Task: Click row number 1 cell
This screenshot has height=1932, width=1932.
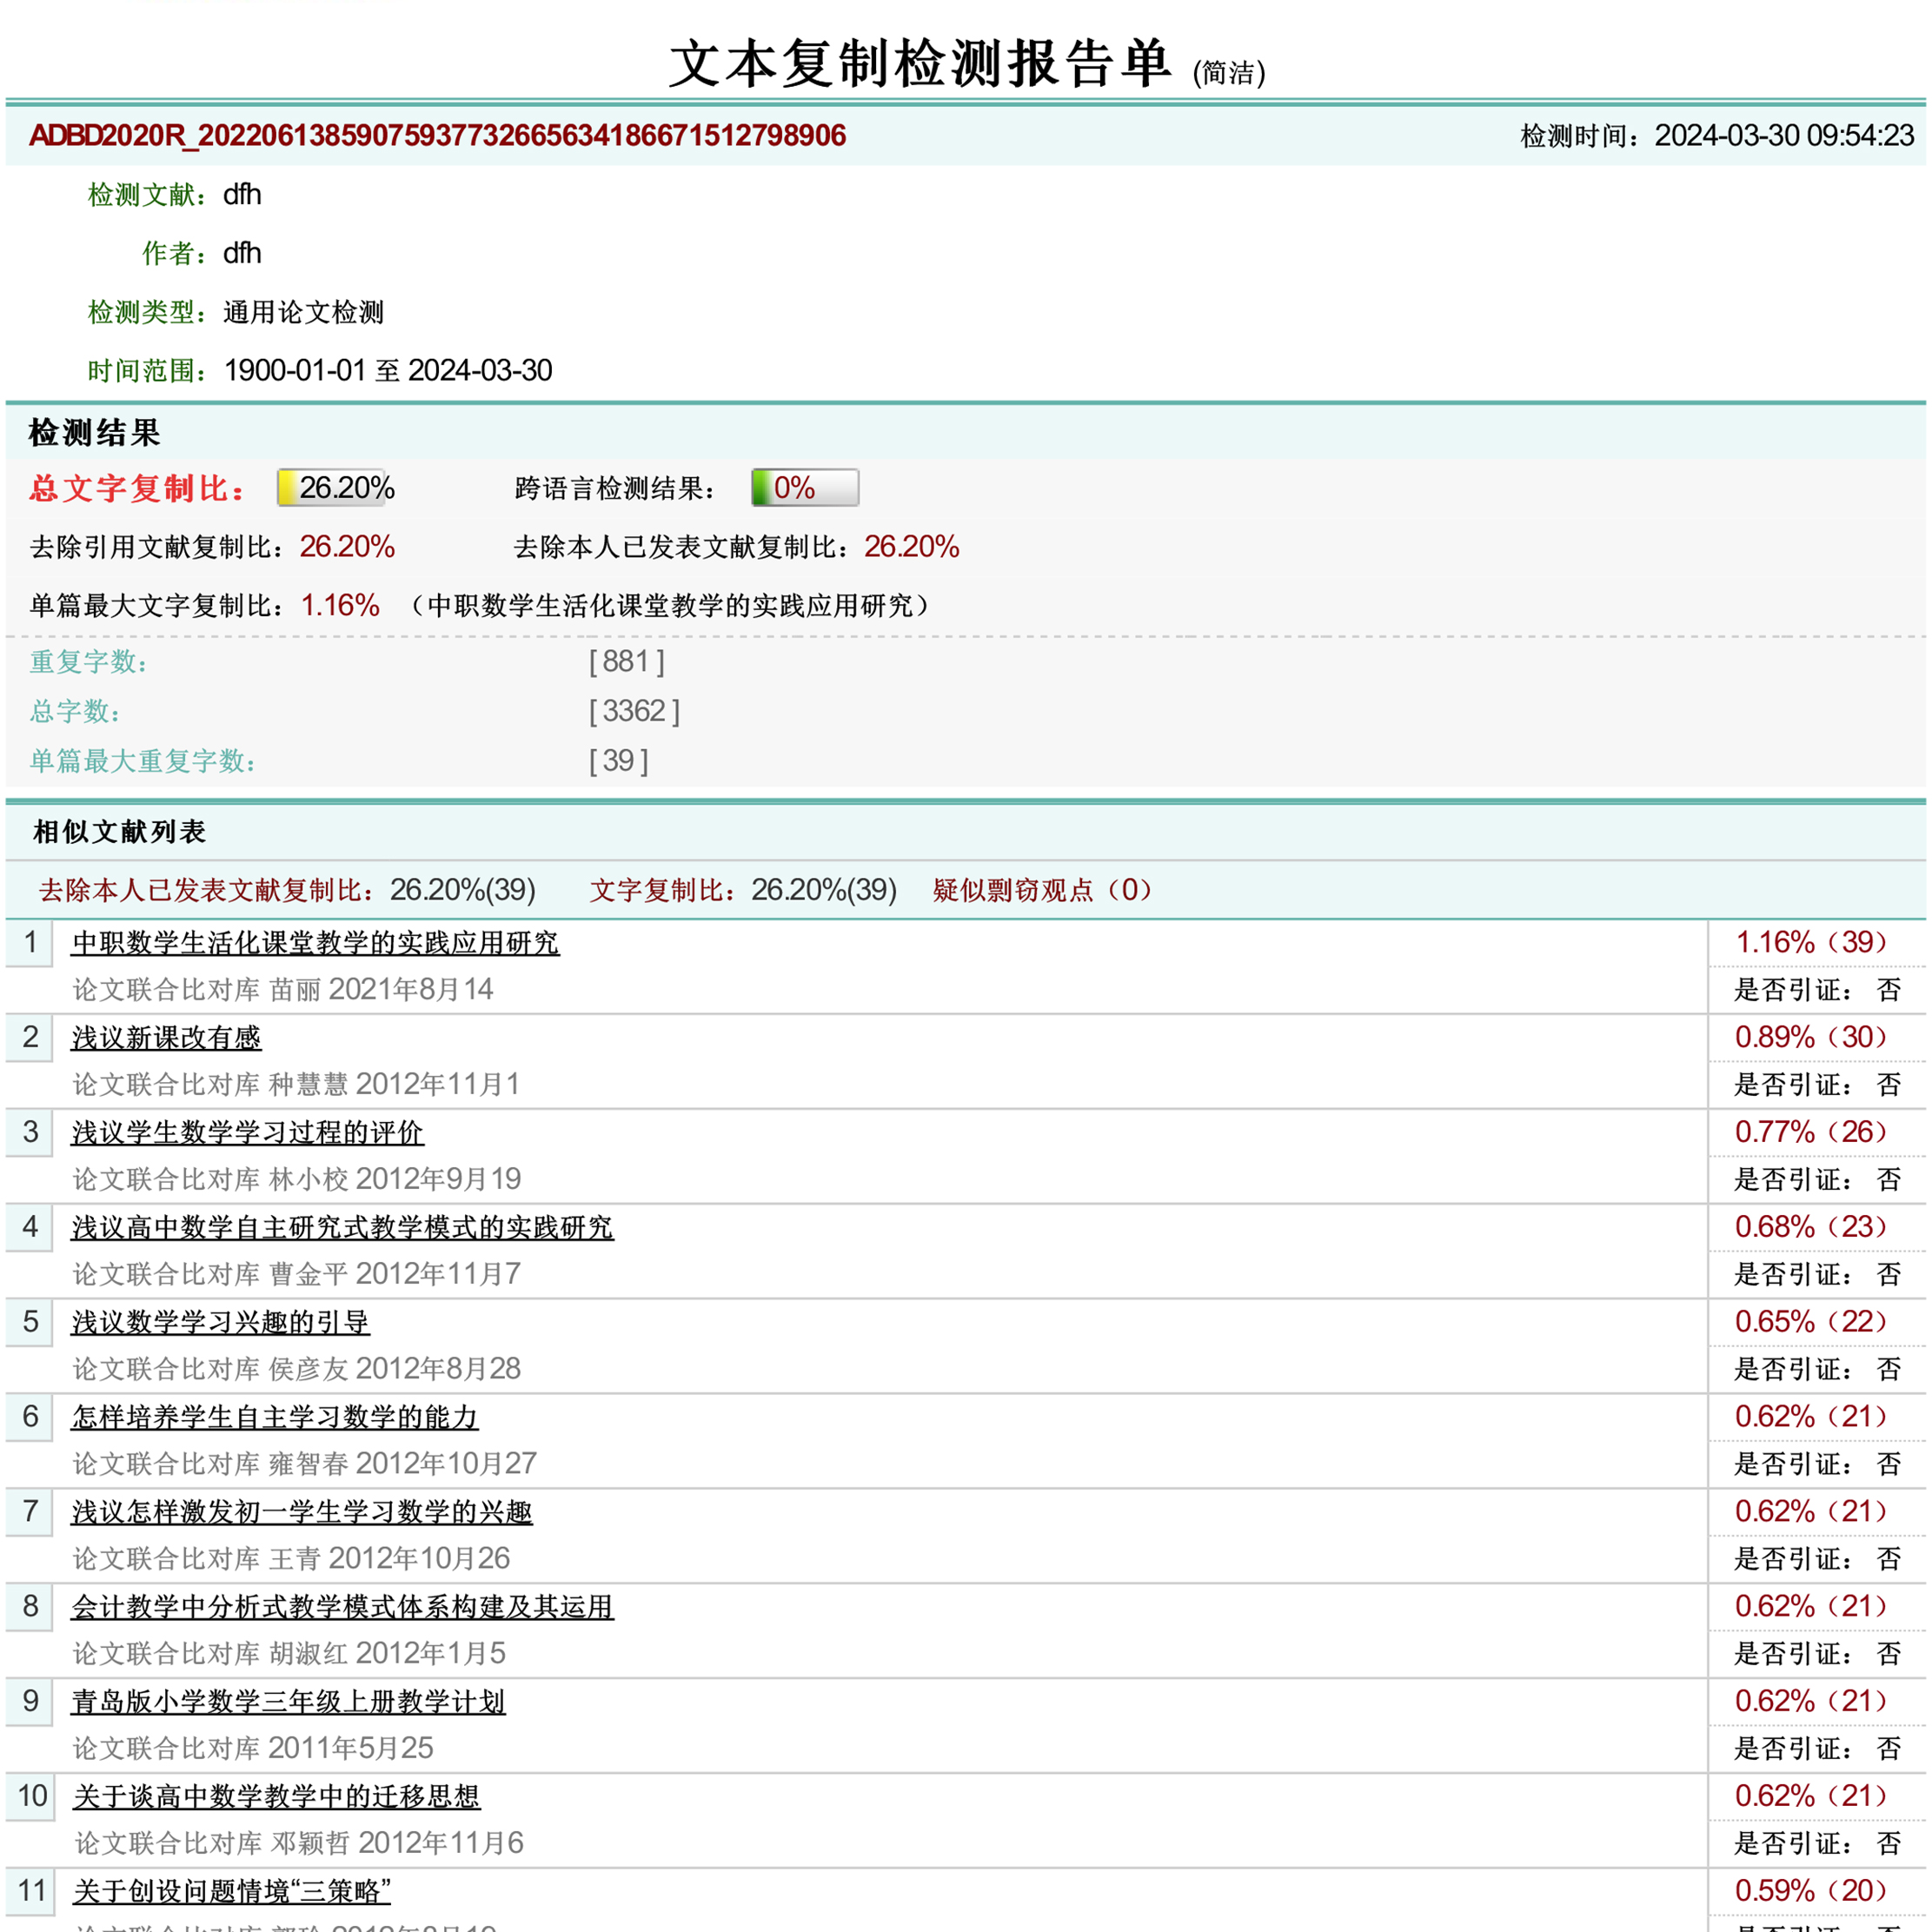Action: (x=30, y=943)
